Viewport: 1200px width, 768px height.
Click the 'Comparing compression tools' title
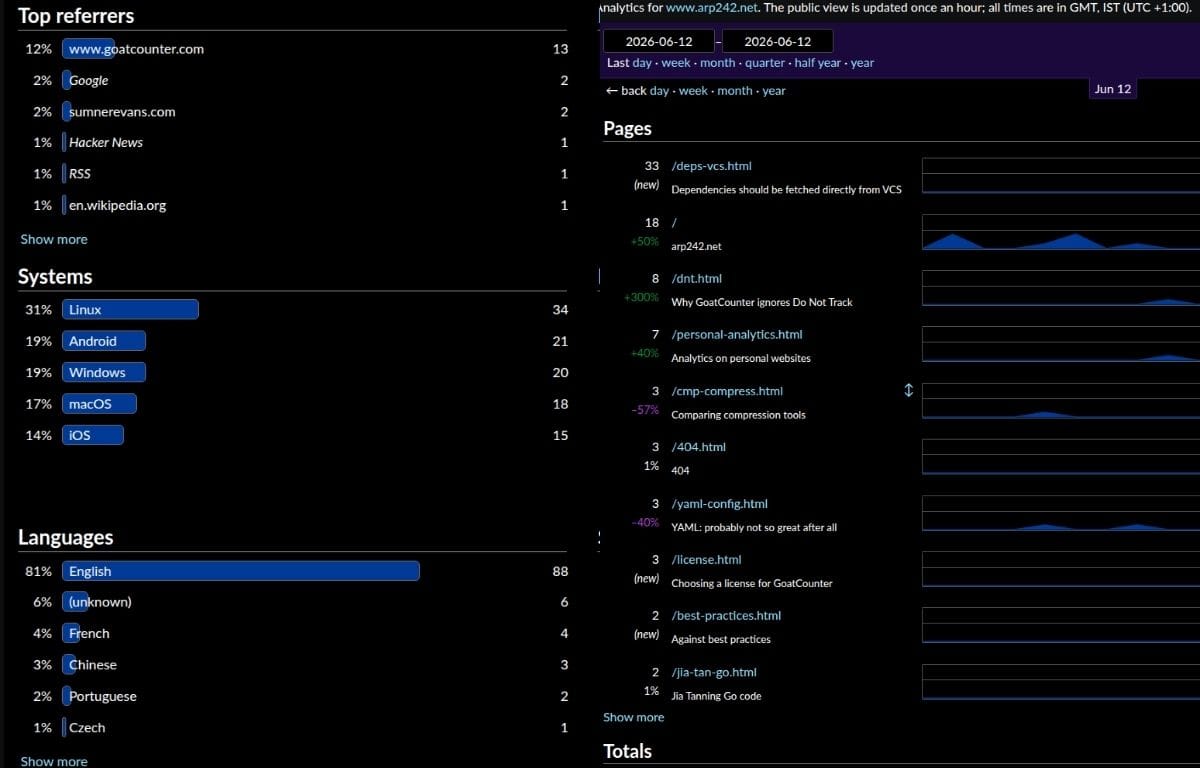pyautogui.click(x=738, y=415)
